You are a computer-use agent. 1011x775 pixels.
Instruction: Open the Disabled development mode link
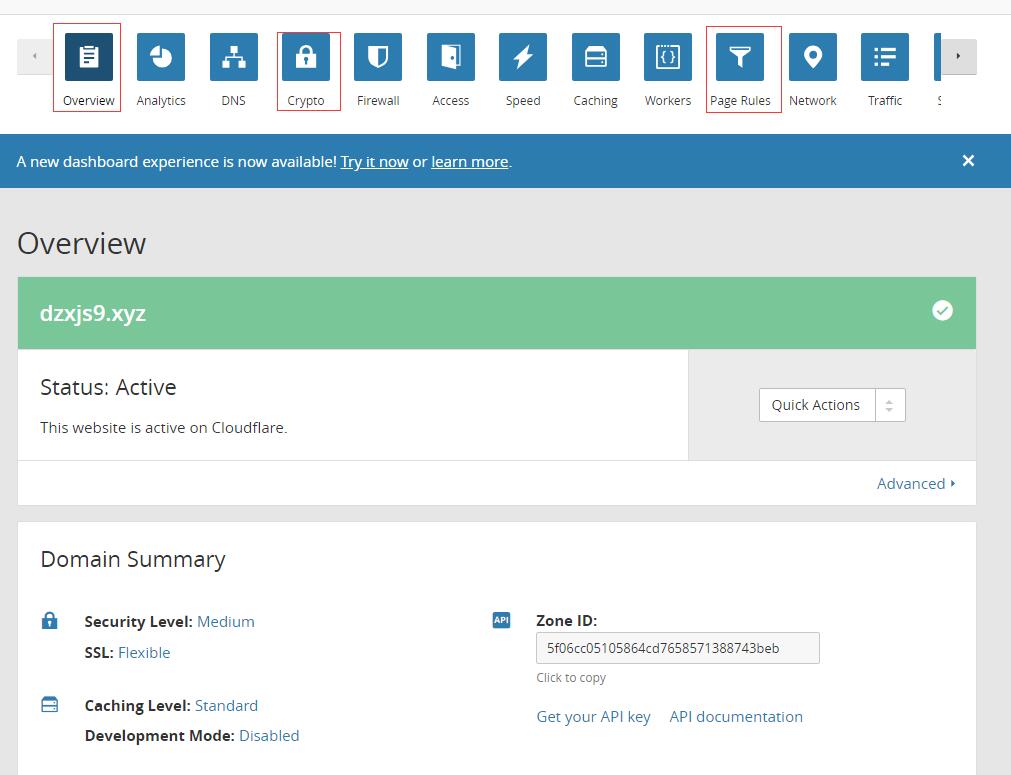point(269,736)
